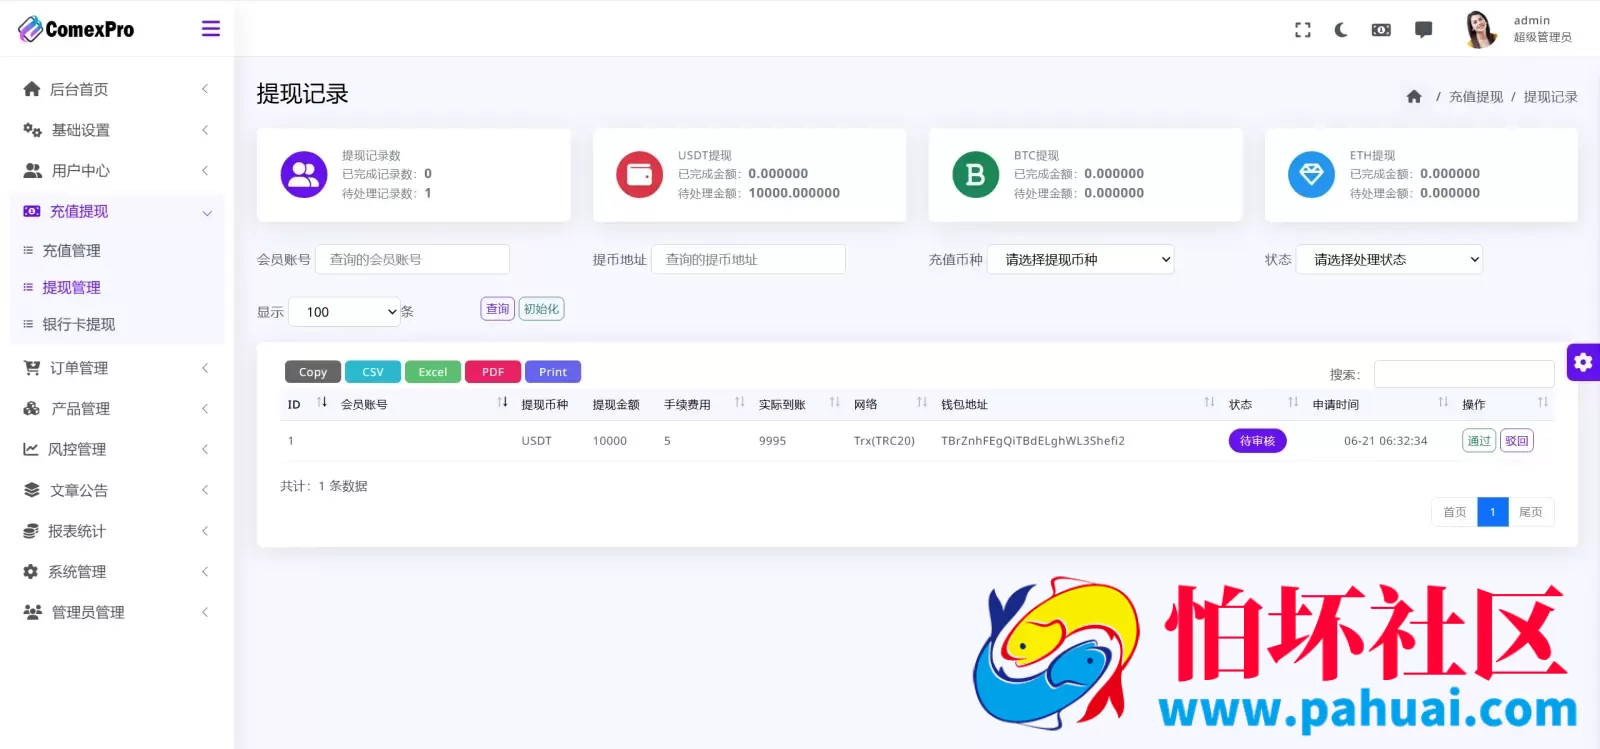Click the 待审核 status badge
This screenshot has height=749, width=1600.
pyautogui.click(x=1257, y=441)
